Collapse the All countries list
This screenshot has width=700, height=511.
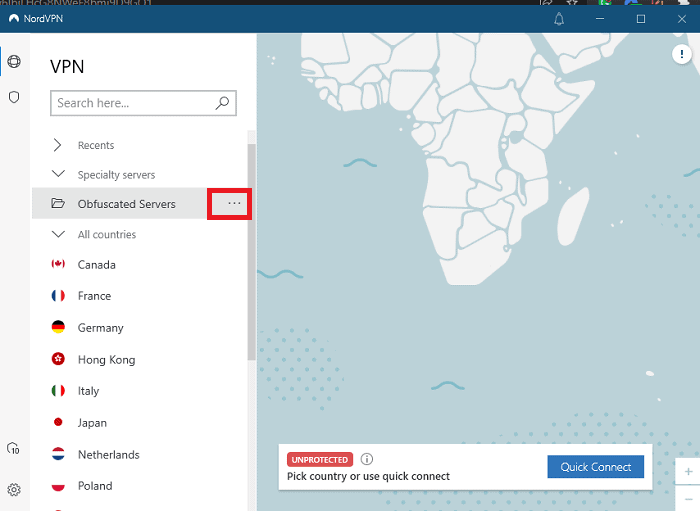pos(58,234)
